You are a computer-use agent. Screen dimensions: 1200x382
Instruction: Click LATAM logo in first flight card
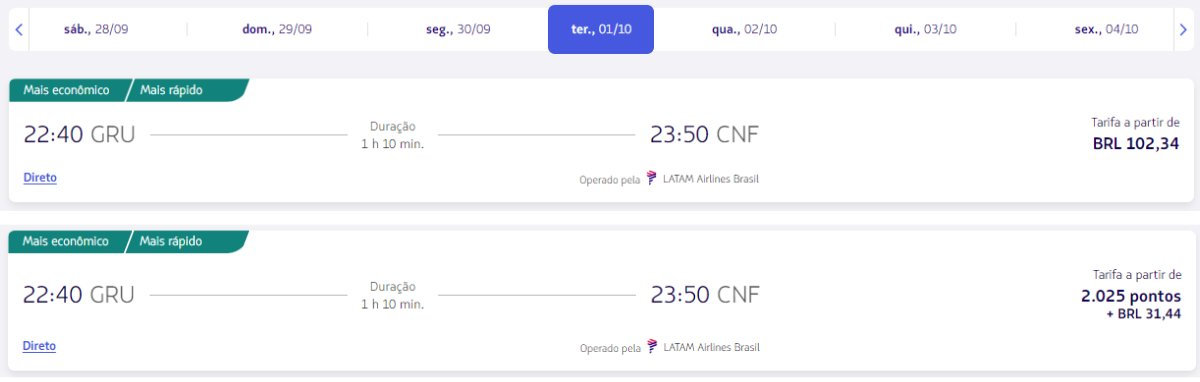point(653,179)
